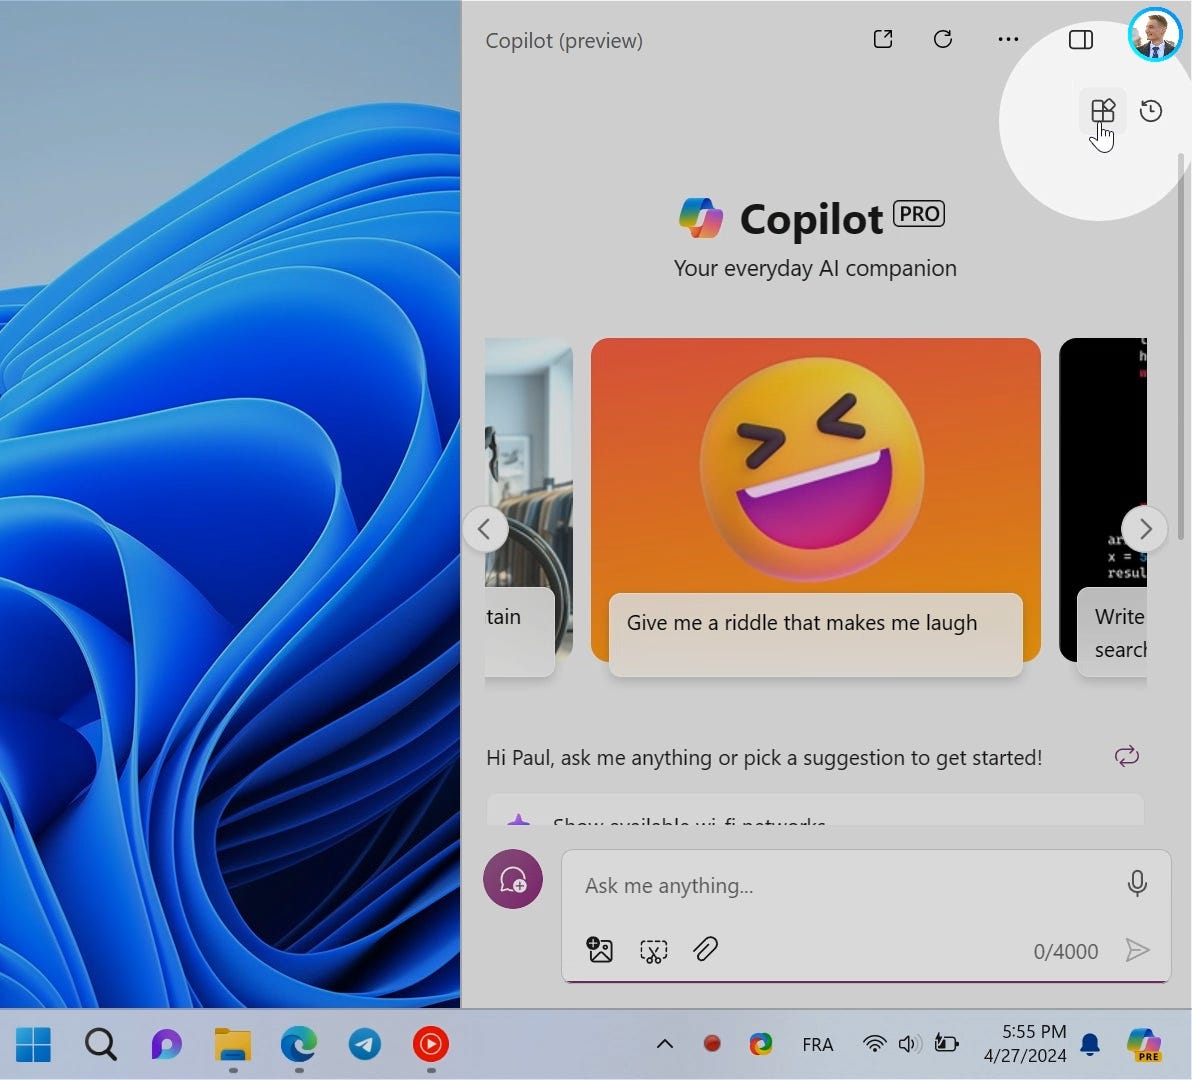The image size is (1192, 1080).
Task: Start a new topic with the purple chat button
Action: tap(513, 879)
